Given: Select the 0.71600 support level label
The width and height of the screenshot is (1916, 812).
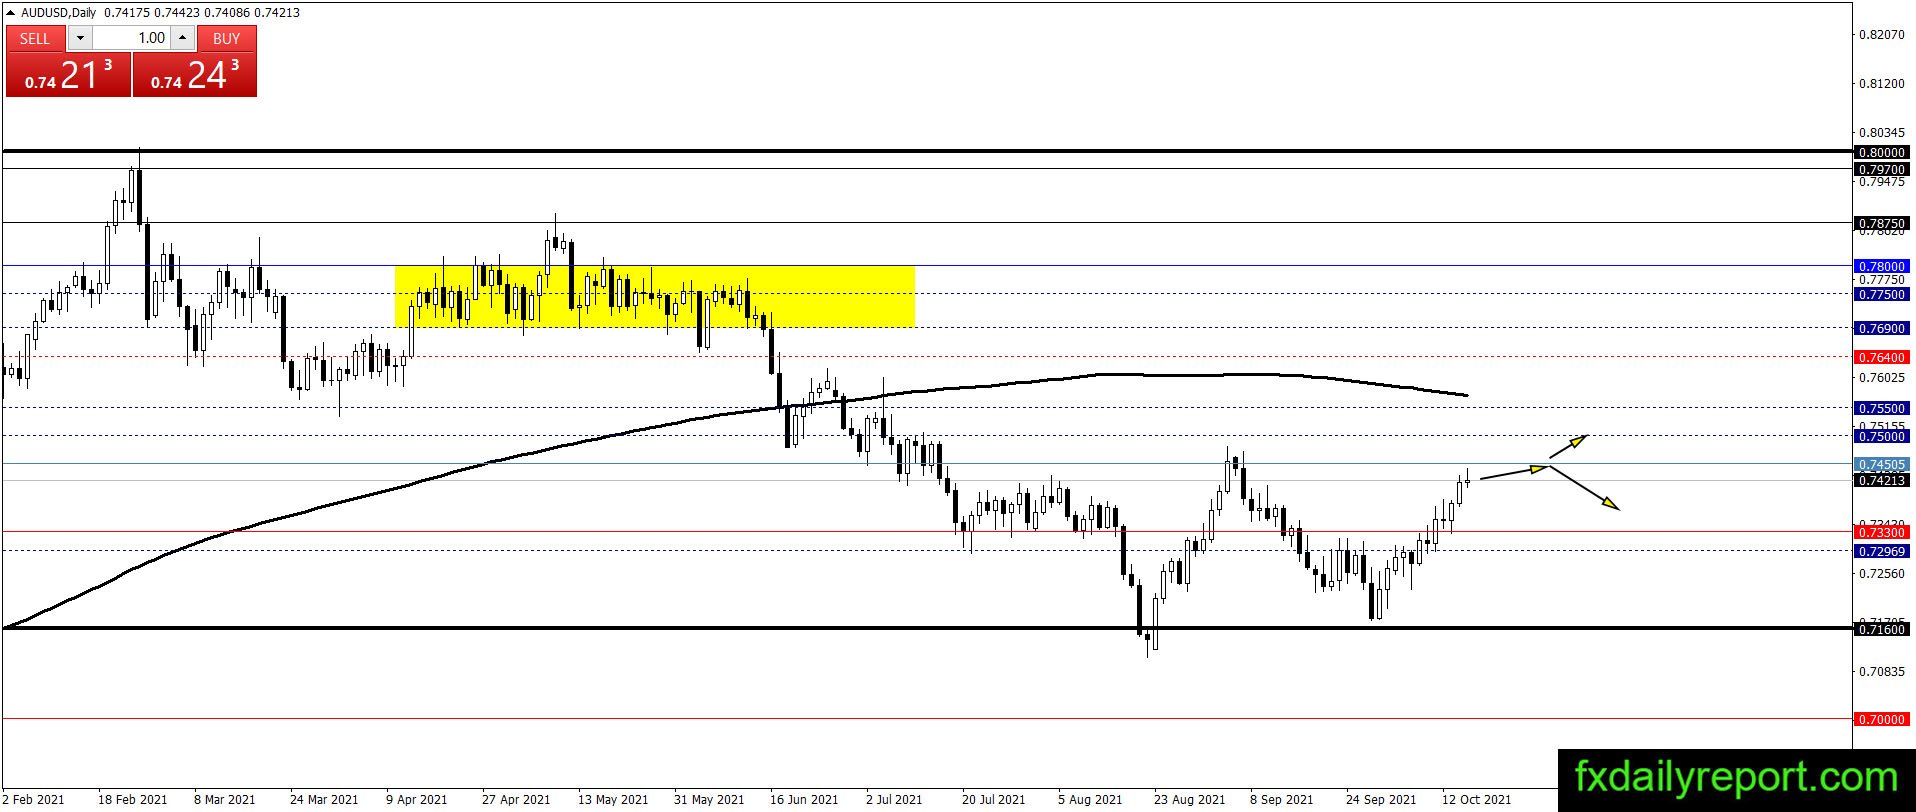Looking at the screenshot, I should (1881, 629).
